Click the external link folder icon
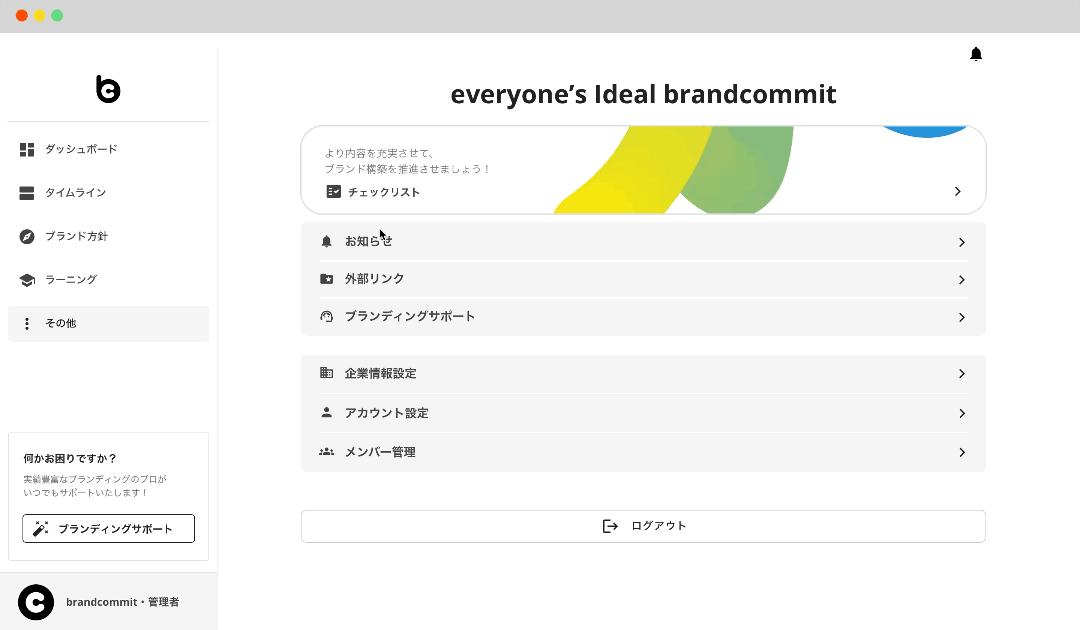The image size is (1080, 630). tap(326, 279)
